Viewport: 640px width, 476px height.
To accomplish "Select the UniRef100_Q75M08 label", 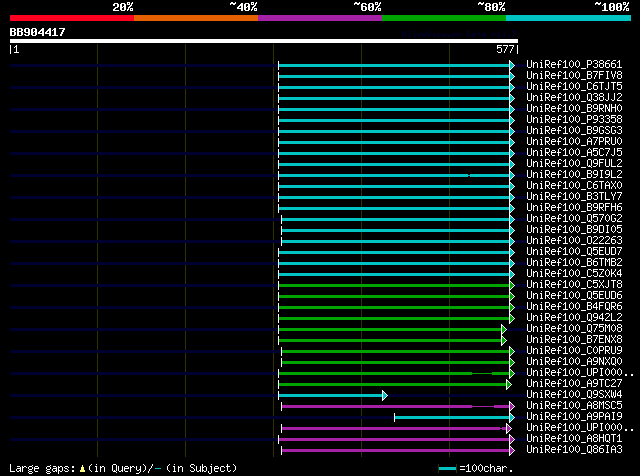I will [574, 329].
